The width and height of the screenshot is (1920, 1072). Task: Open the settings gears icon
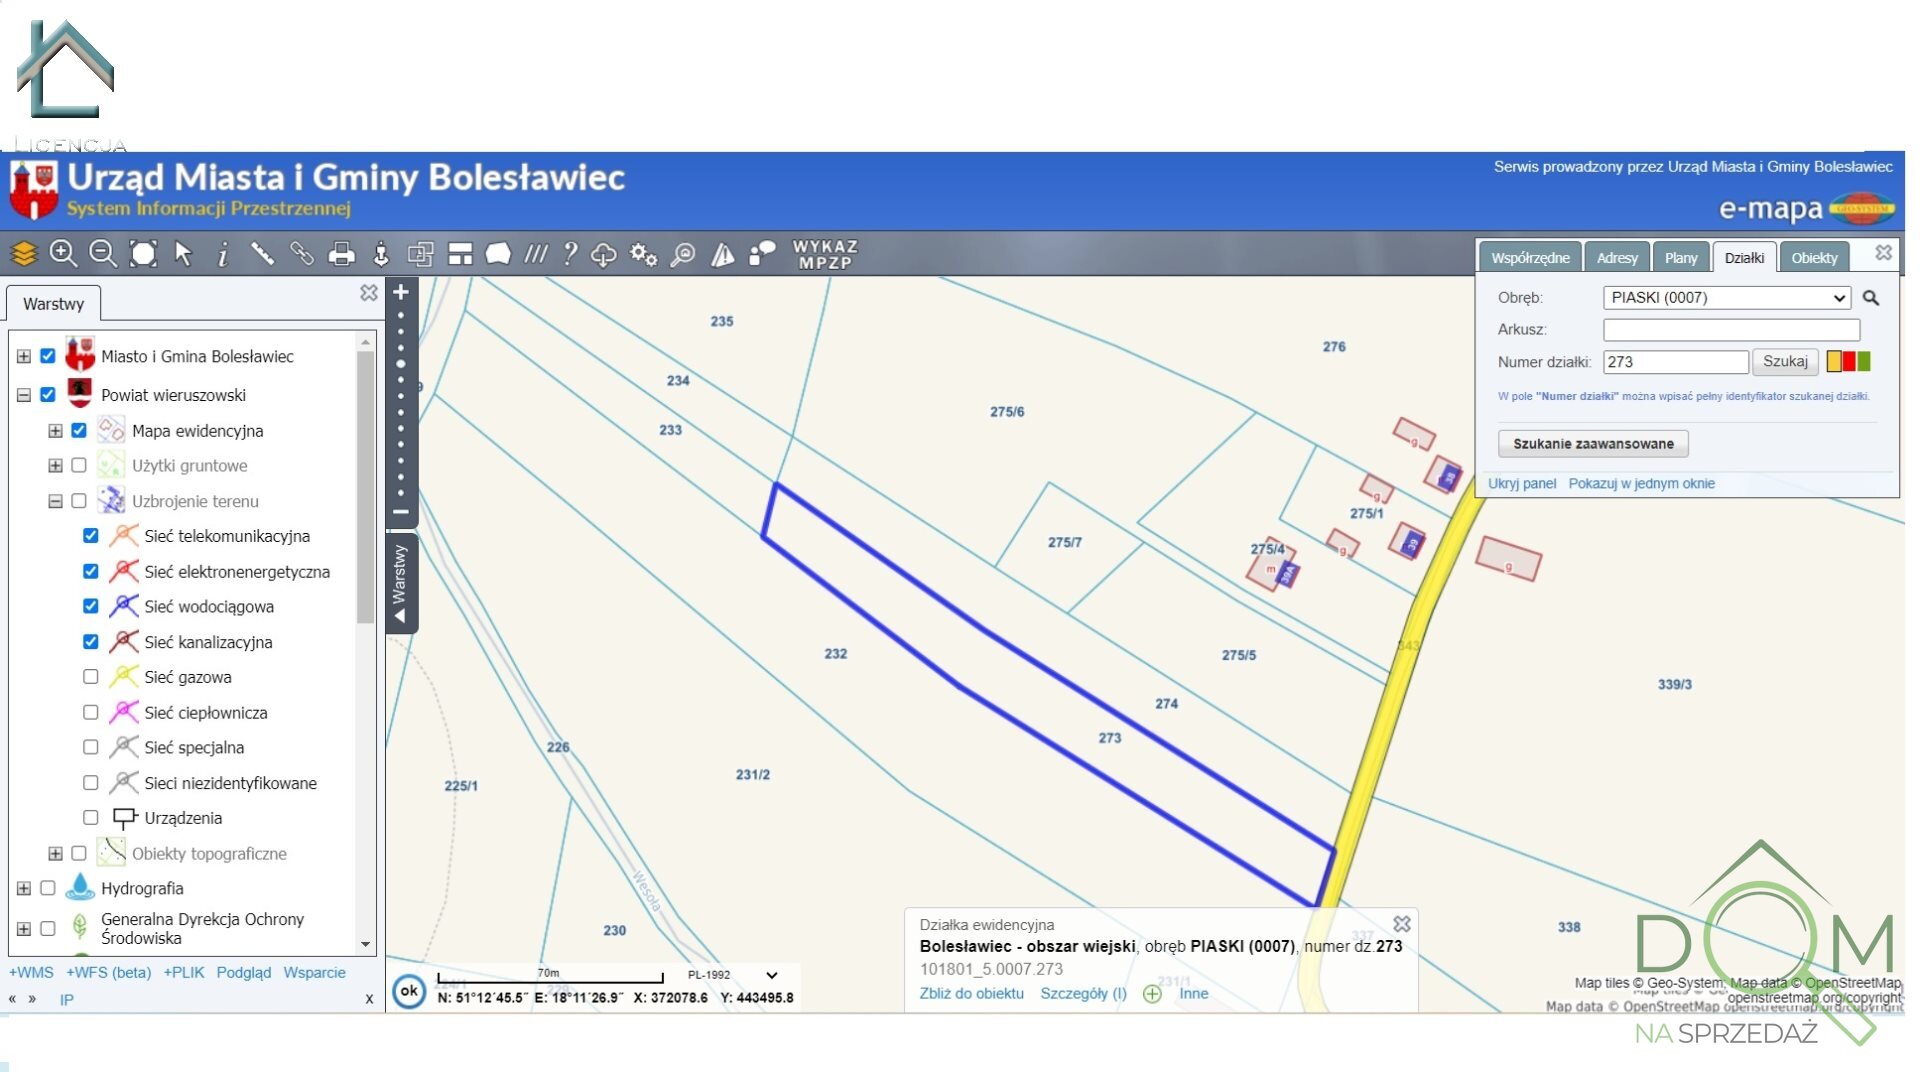tap(643, 254)
